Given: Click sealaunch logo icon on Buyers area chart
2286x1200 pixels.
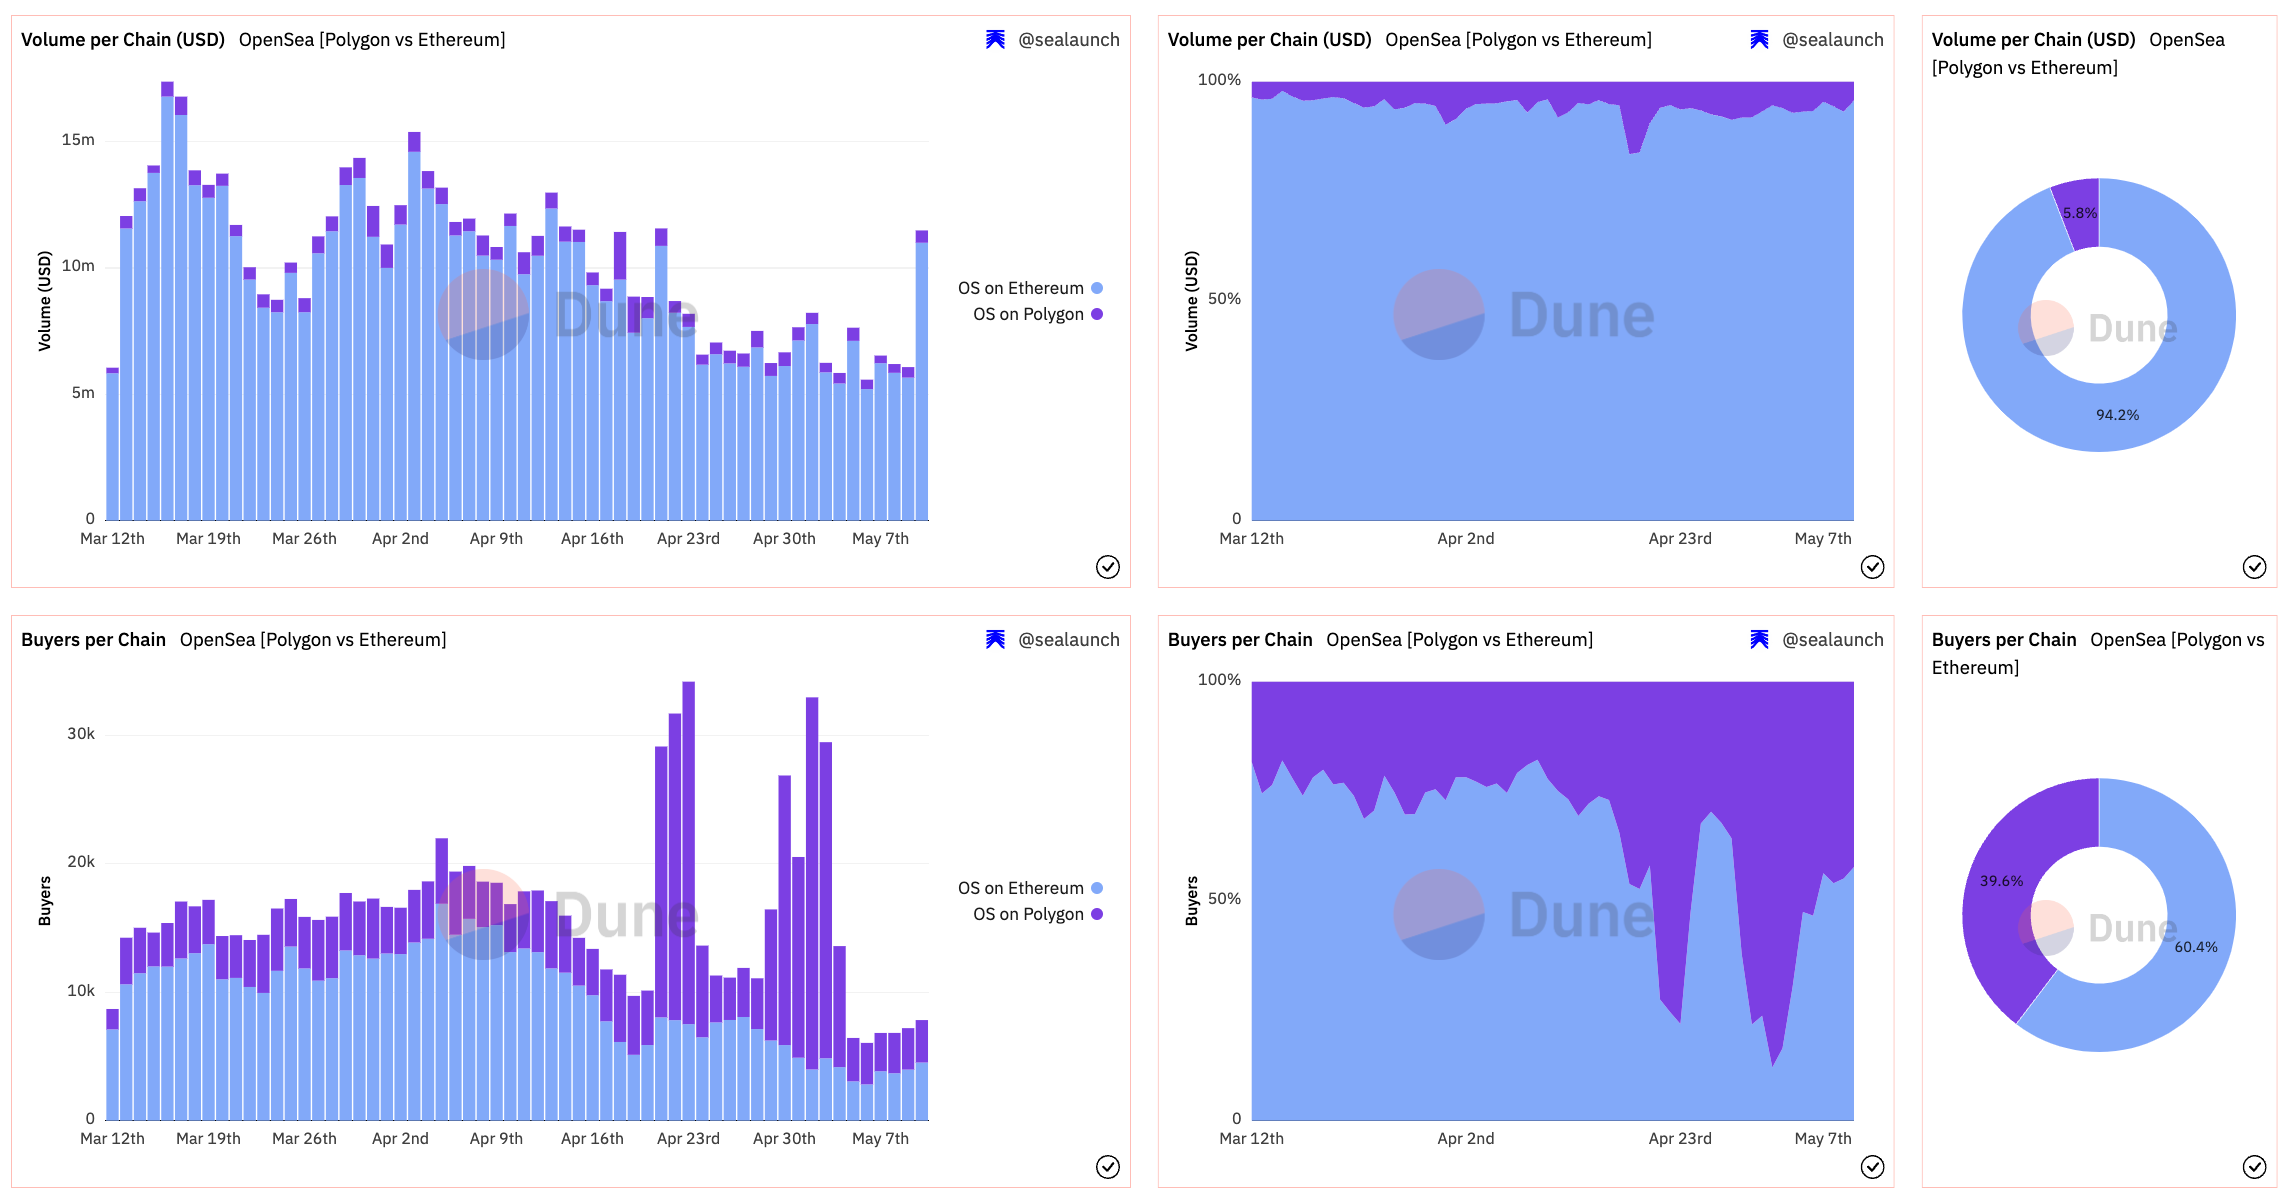Looking at the screenshot, I should [1759, 639].
